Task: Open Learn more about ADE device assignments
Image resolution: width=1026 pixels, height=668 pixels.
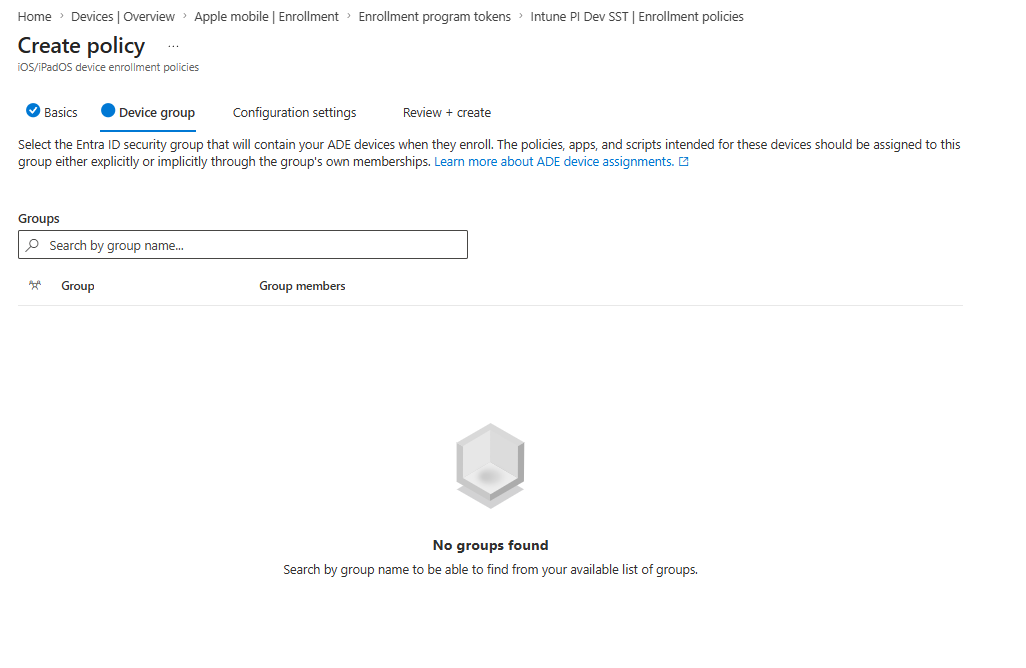Action: coord(554,162)
